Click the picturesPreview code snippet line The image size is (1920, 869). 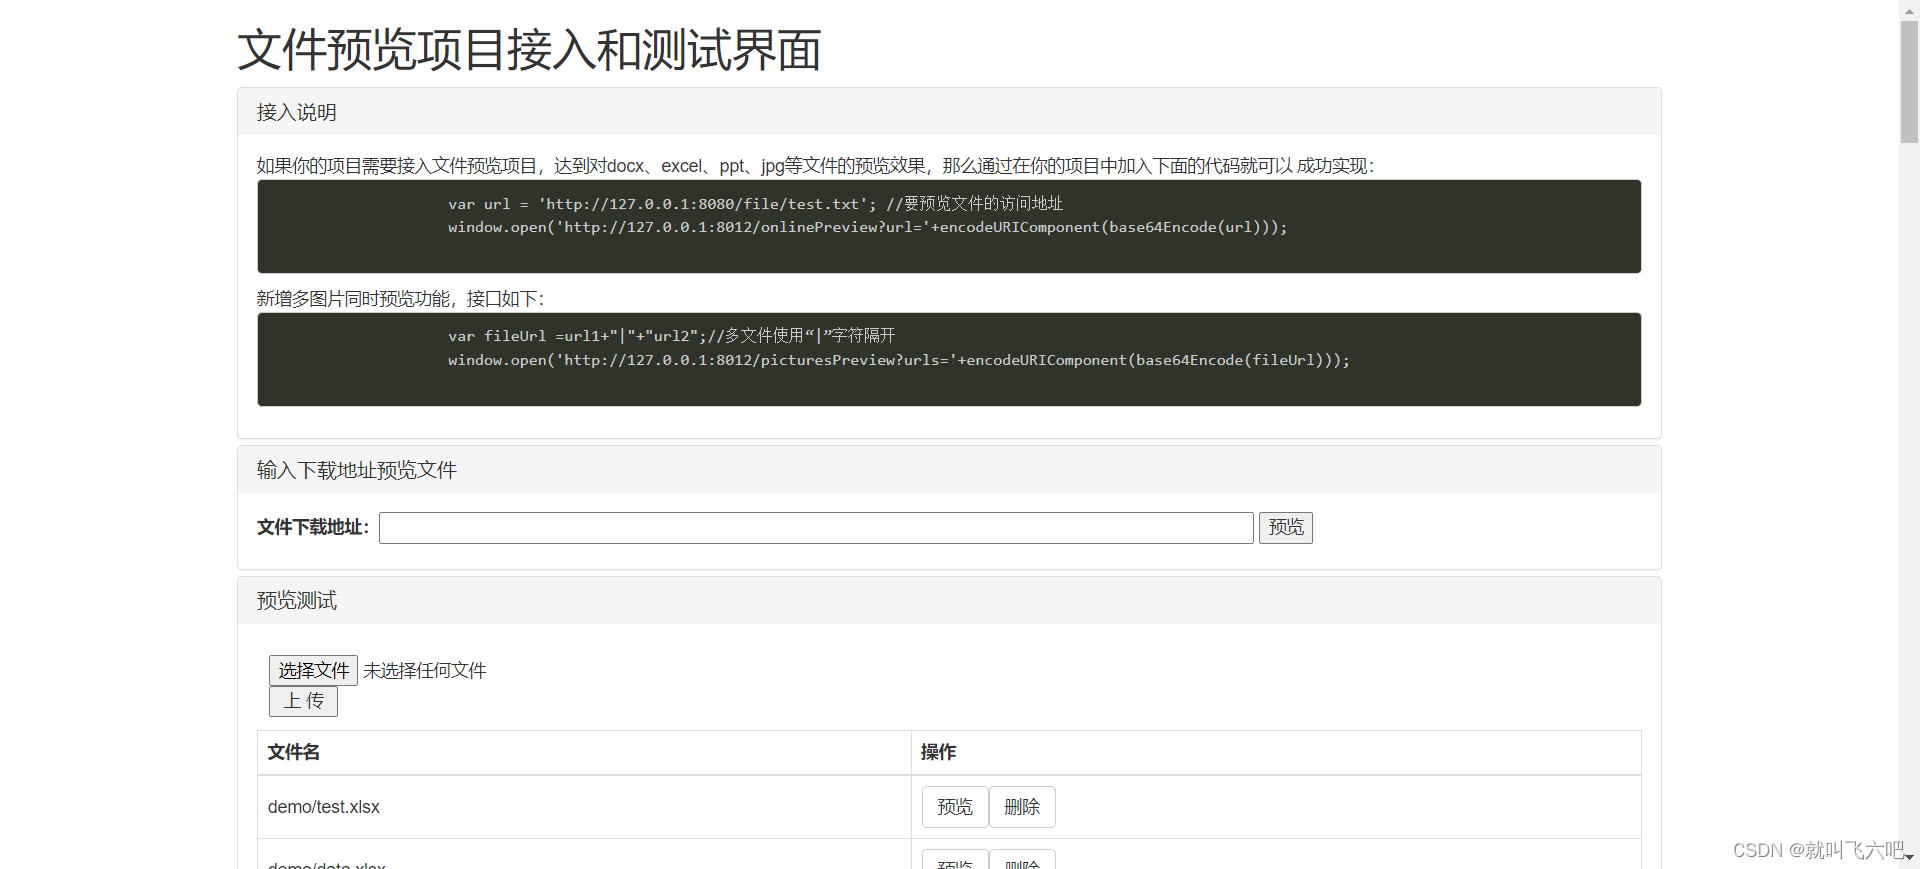point(898,360)
